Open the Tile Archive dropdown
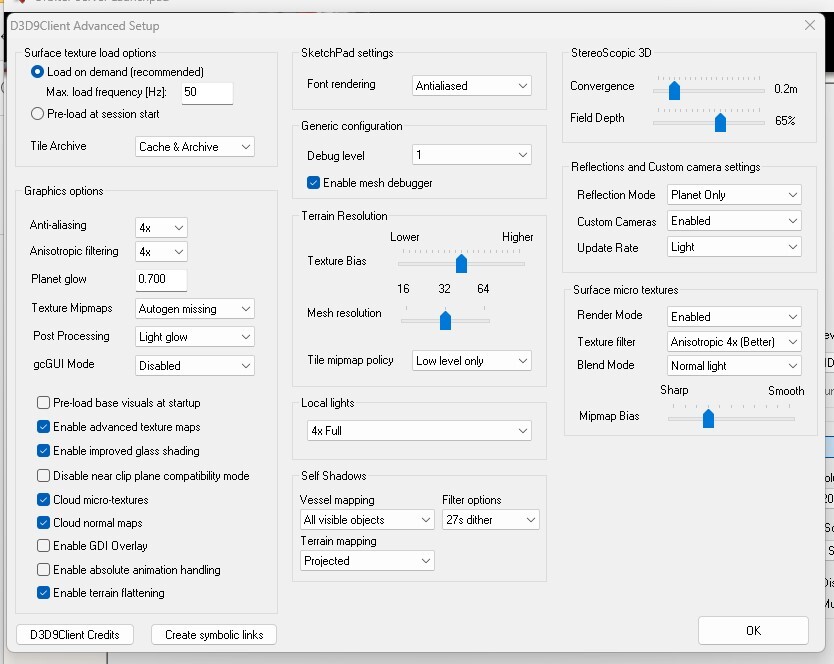 pyautogui.click(x=195, y=147)
